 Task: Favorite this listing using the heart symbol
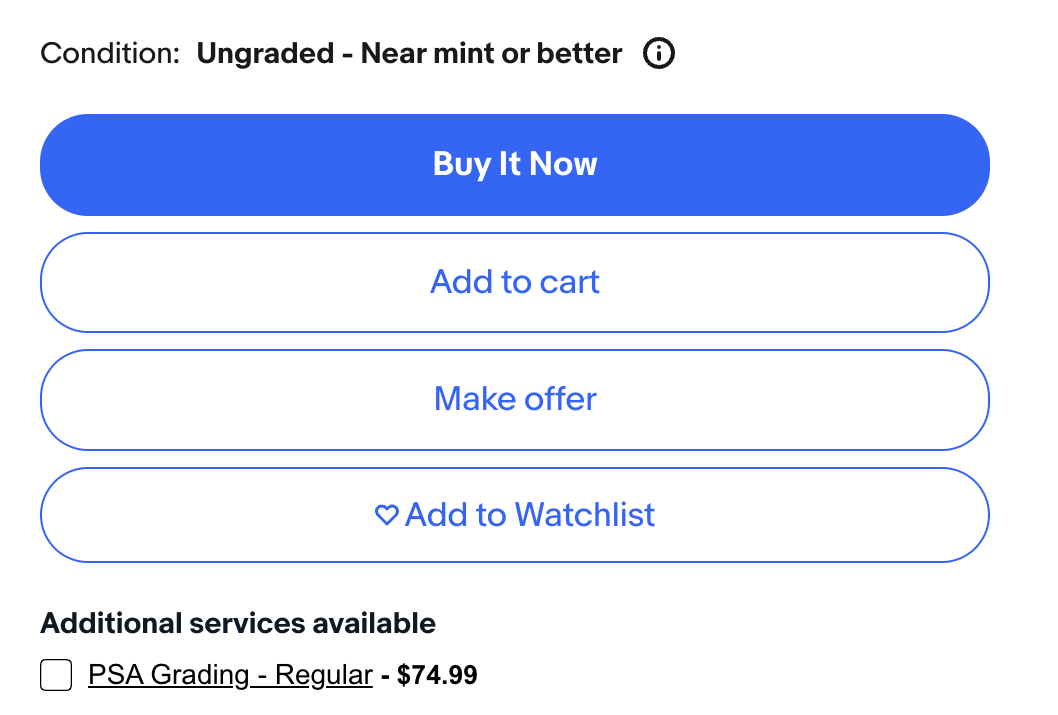(386, 516)
